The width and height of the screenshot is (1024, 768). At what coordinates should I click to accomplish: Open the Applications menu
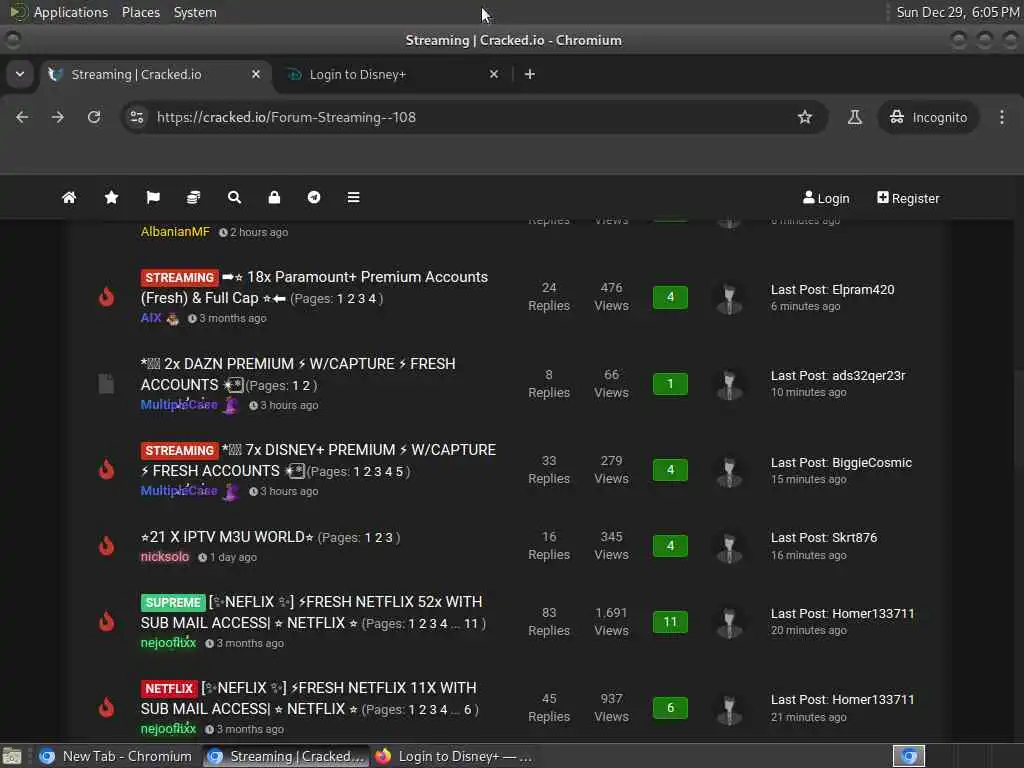[71, 12]
